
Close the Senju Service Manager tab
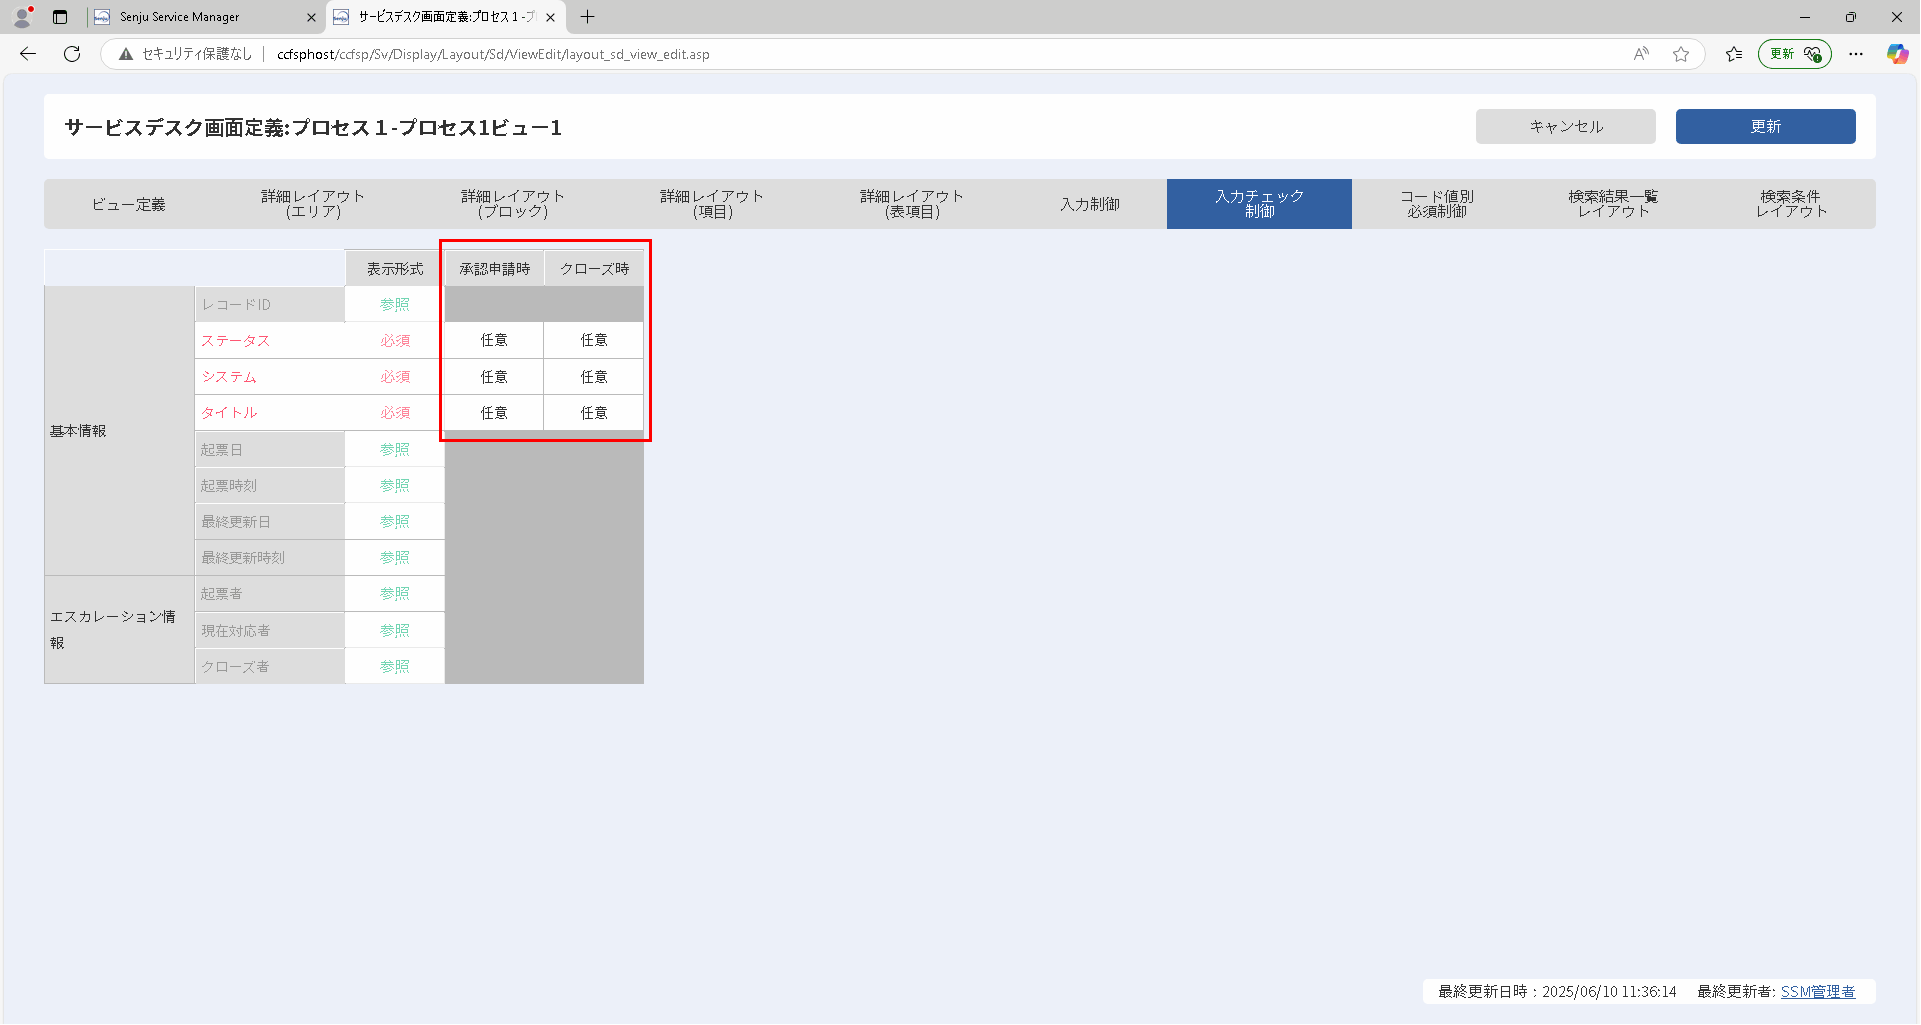[x=311, y=17]
